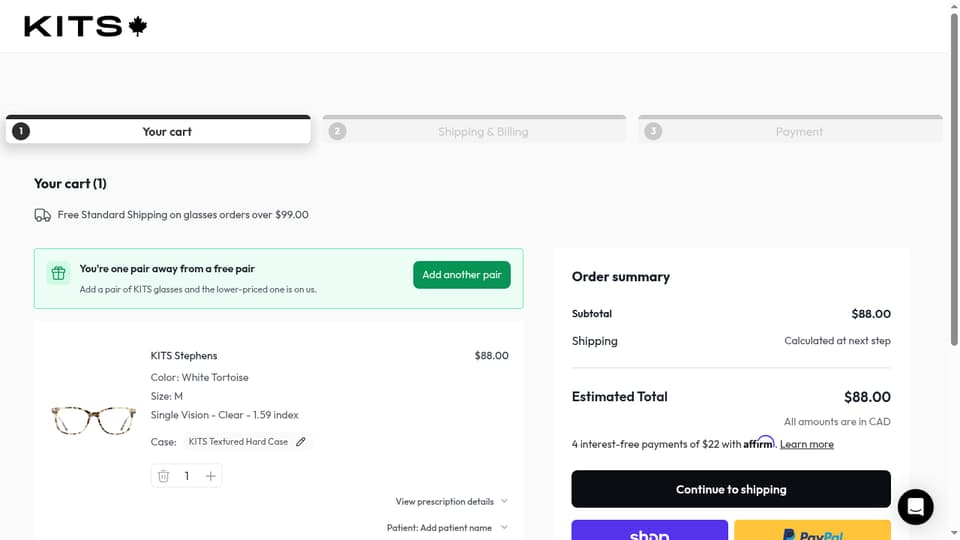Pay with PayPal button
This screenshot has width=960, height=540.
coord(812,530)
